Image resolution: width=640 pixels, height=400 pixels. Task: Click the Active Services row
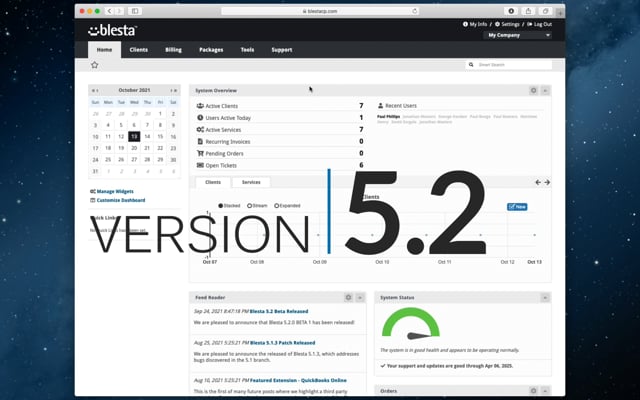click(x=280, y=129)
